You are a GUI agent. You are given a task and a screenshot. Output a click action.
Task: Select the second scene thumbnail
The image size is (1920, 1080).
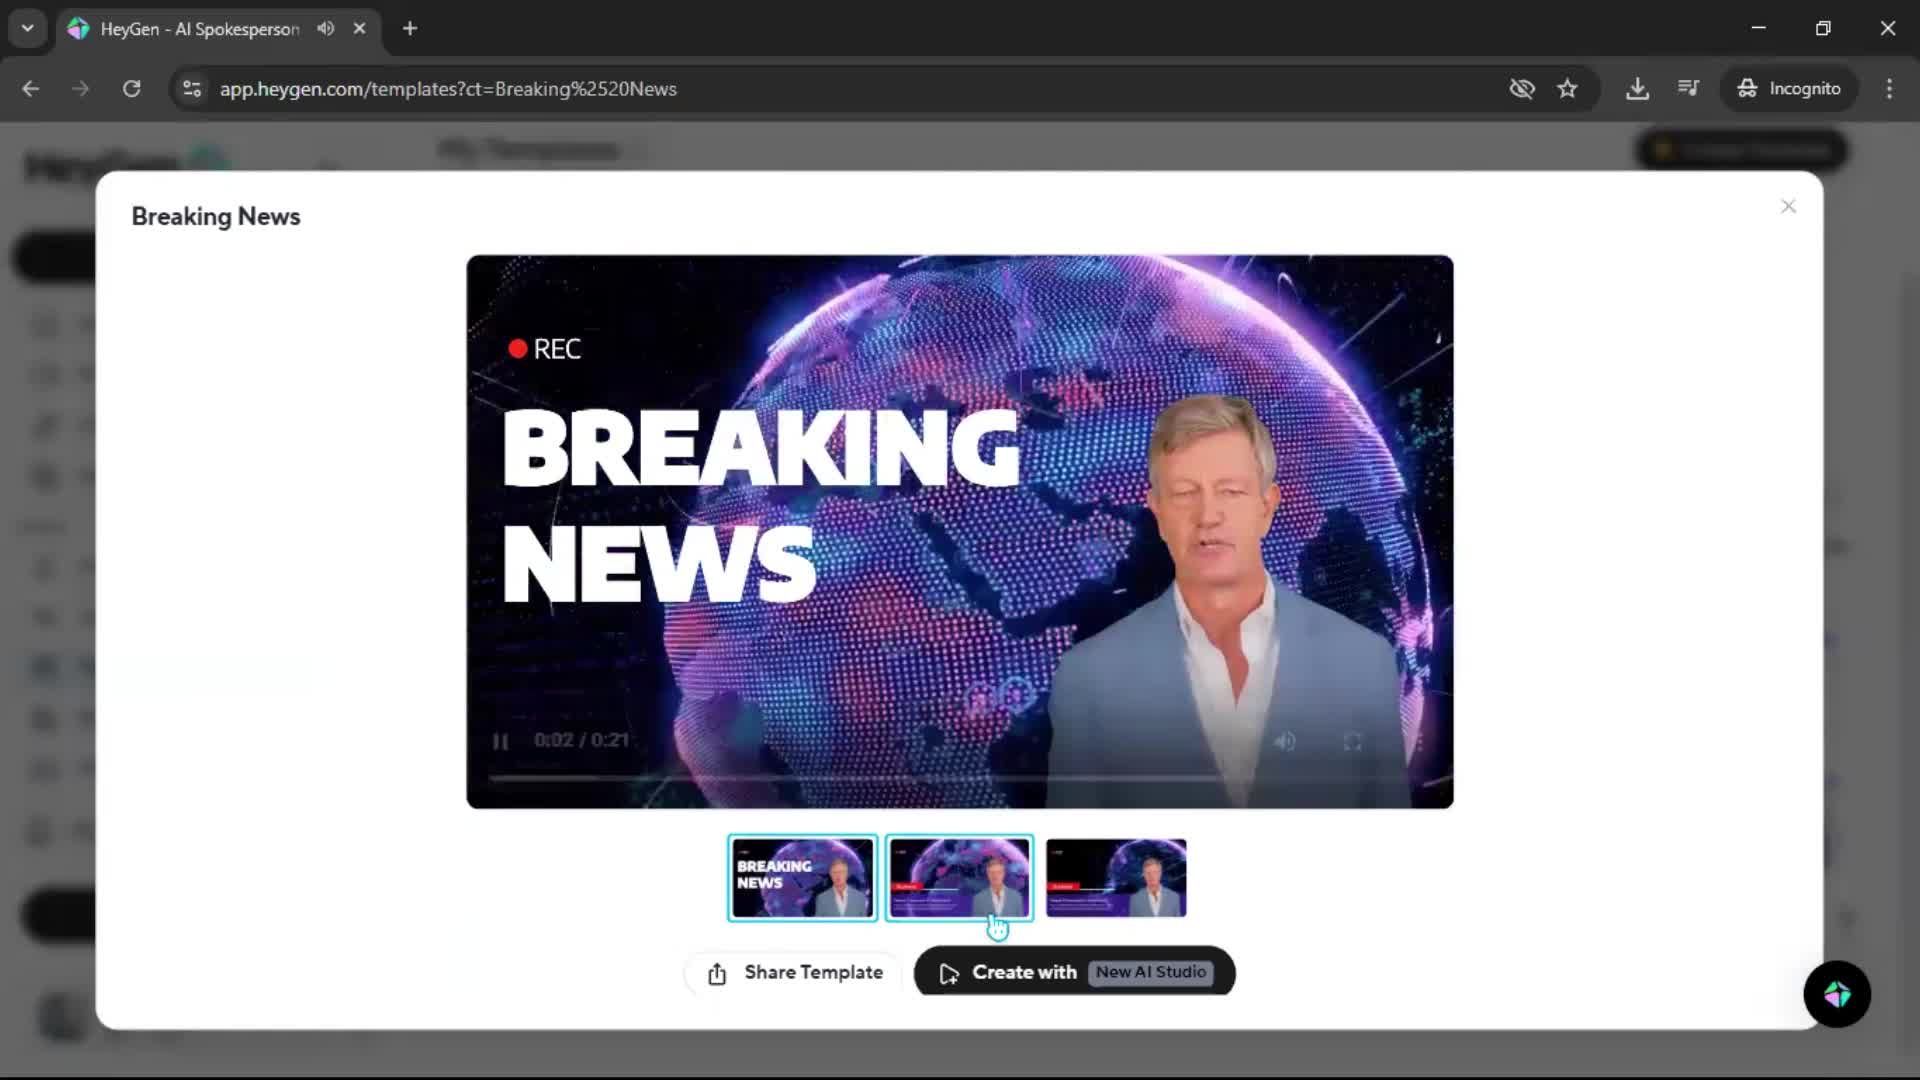pos(959,877)
